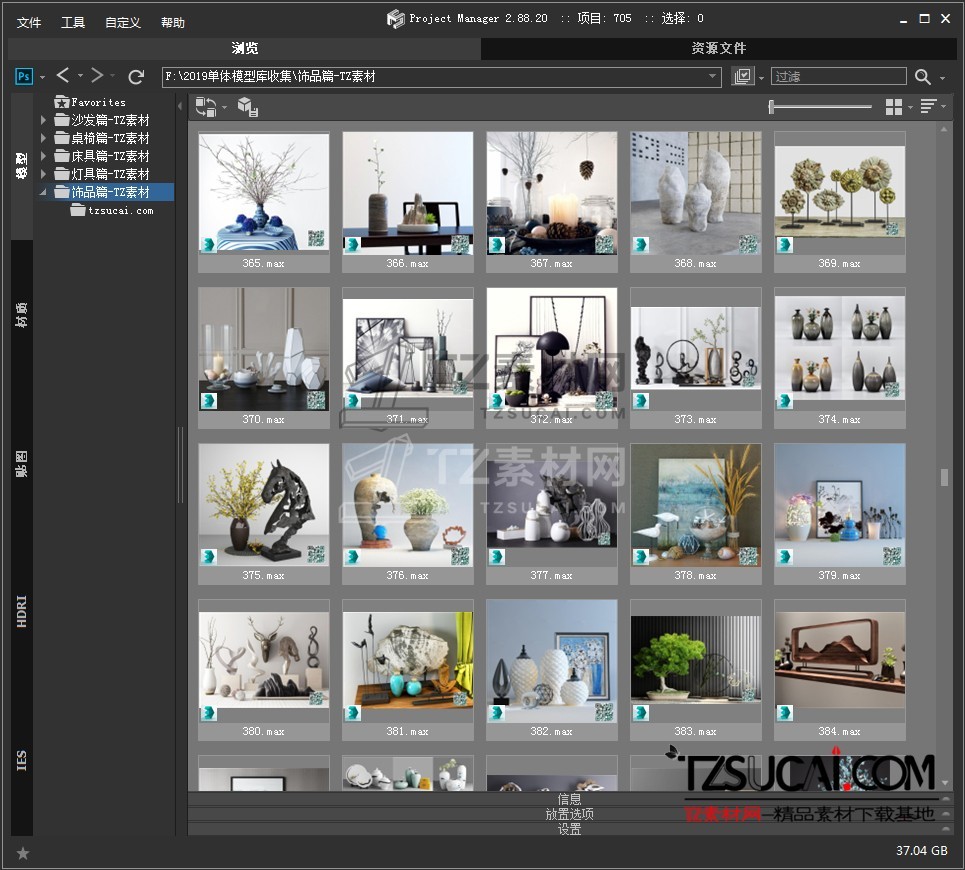
Task: Open the path history dropdown
Action: click(x=712, y=76)
